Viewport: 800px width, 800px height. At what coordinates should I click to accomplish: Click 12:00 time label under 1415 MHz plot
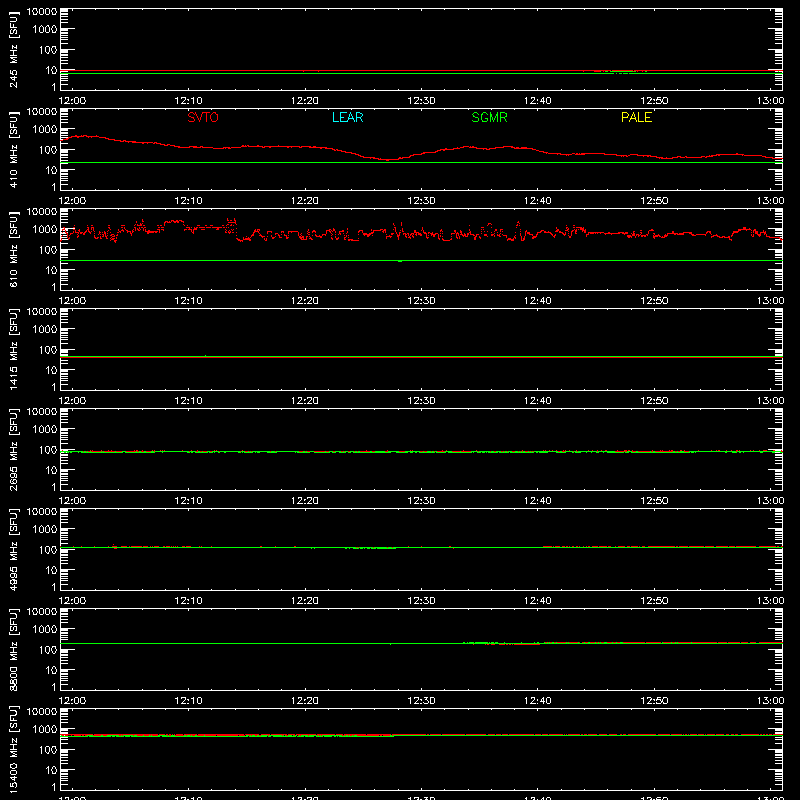point(72,401)
